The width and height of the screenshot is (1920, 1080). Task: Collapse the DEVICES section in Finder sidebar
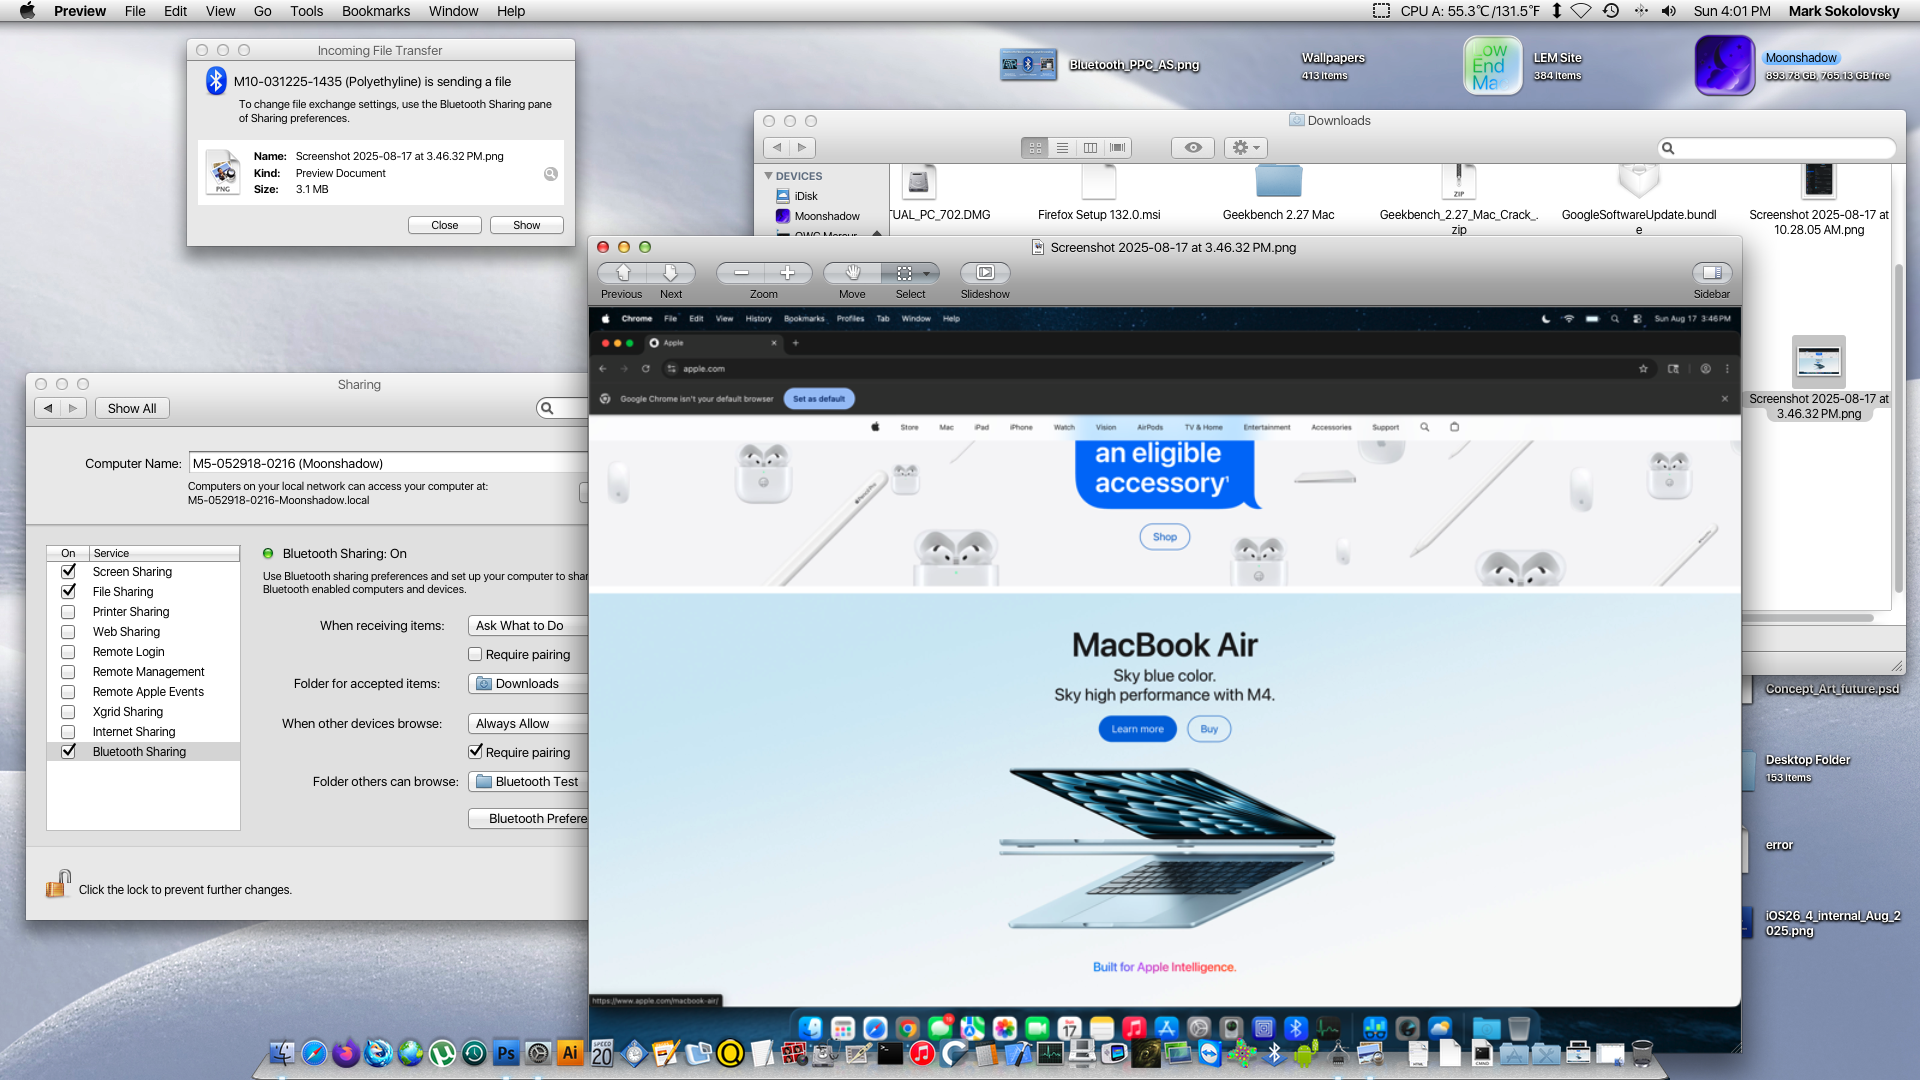(x=768, y=176)
